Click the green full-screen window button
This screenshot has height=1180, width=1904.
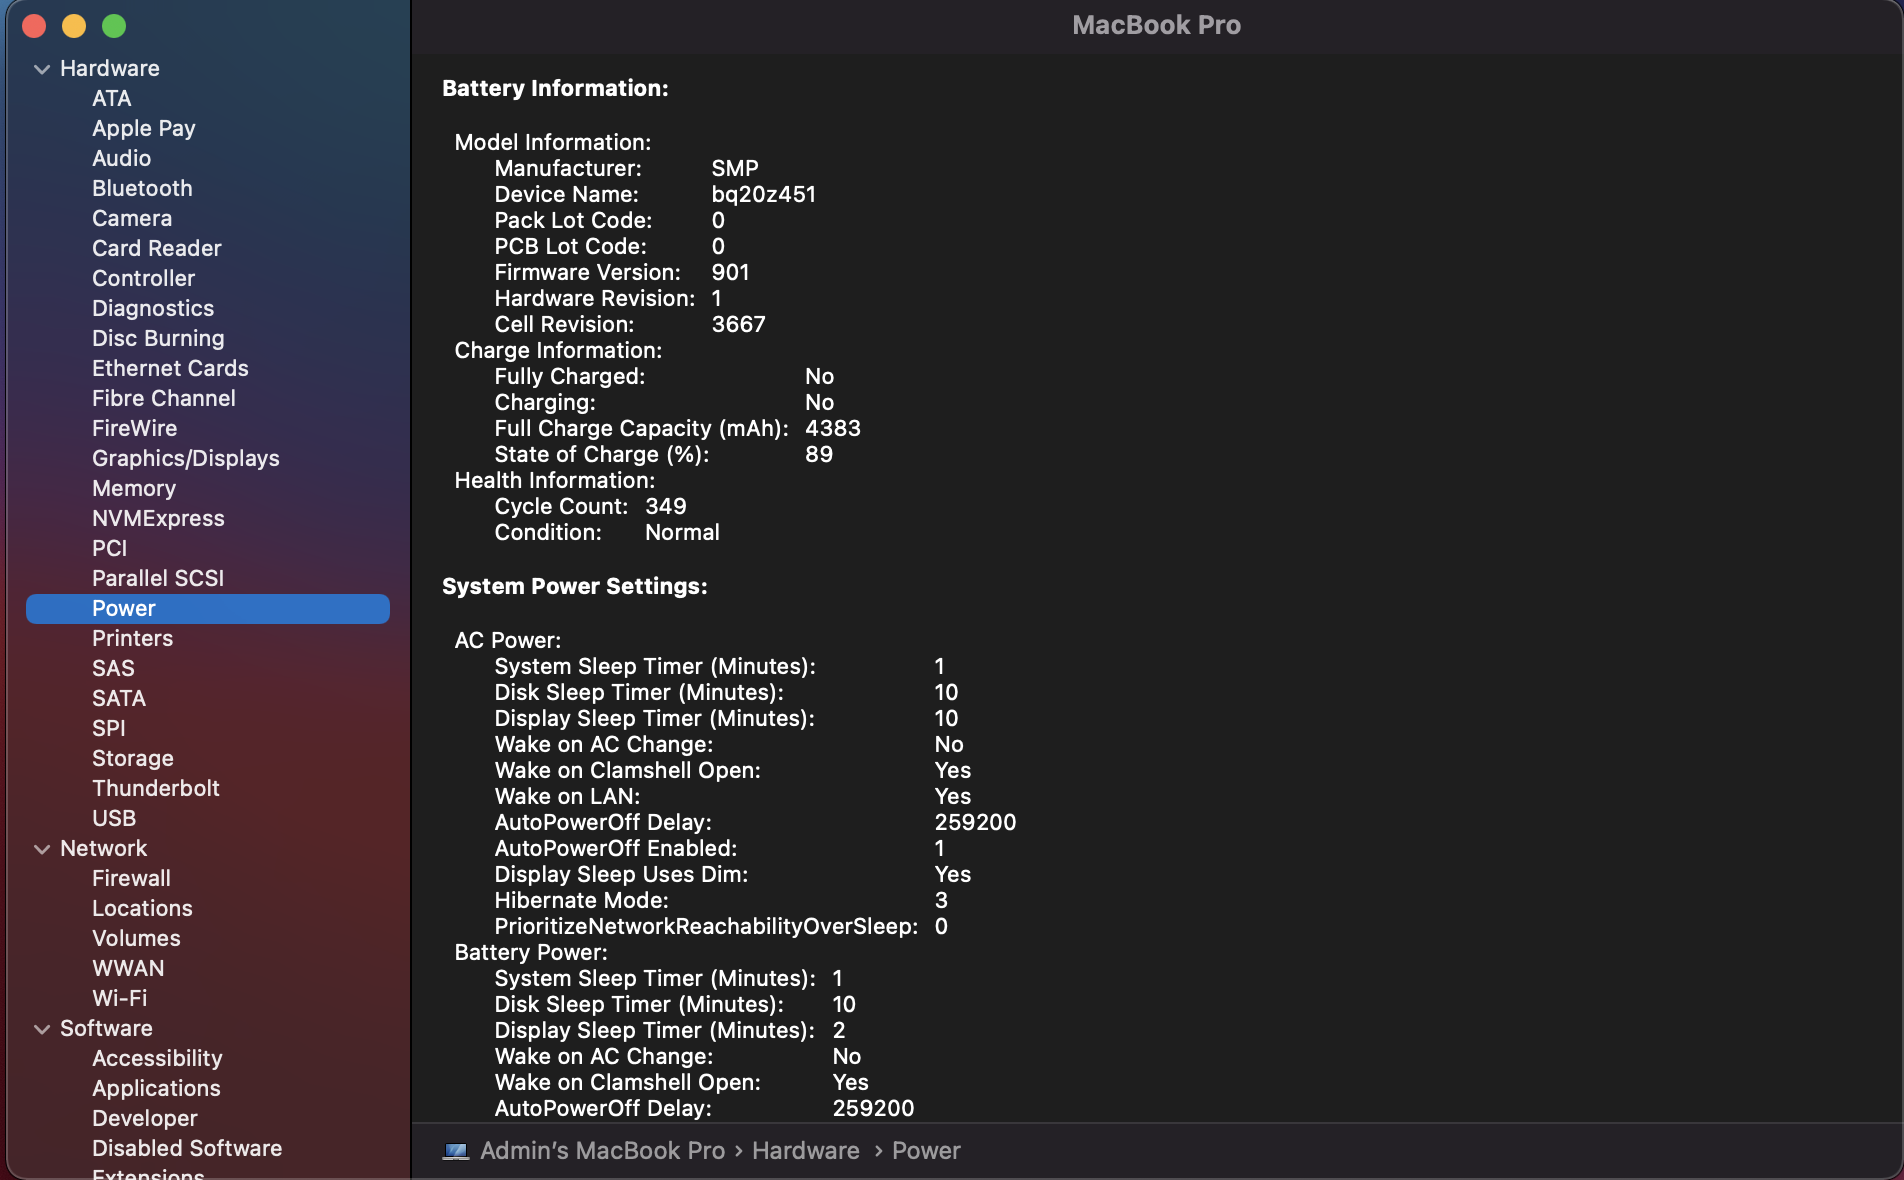pos(114,26)
